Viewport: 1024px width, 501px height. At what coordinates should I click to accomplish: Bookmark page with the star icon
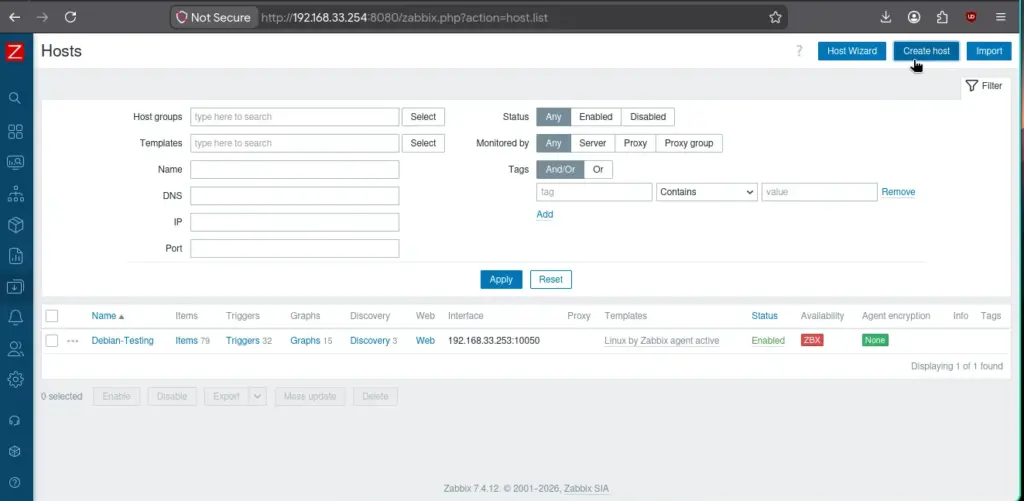coord(775,18)
